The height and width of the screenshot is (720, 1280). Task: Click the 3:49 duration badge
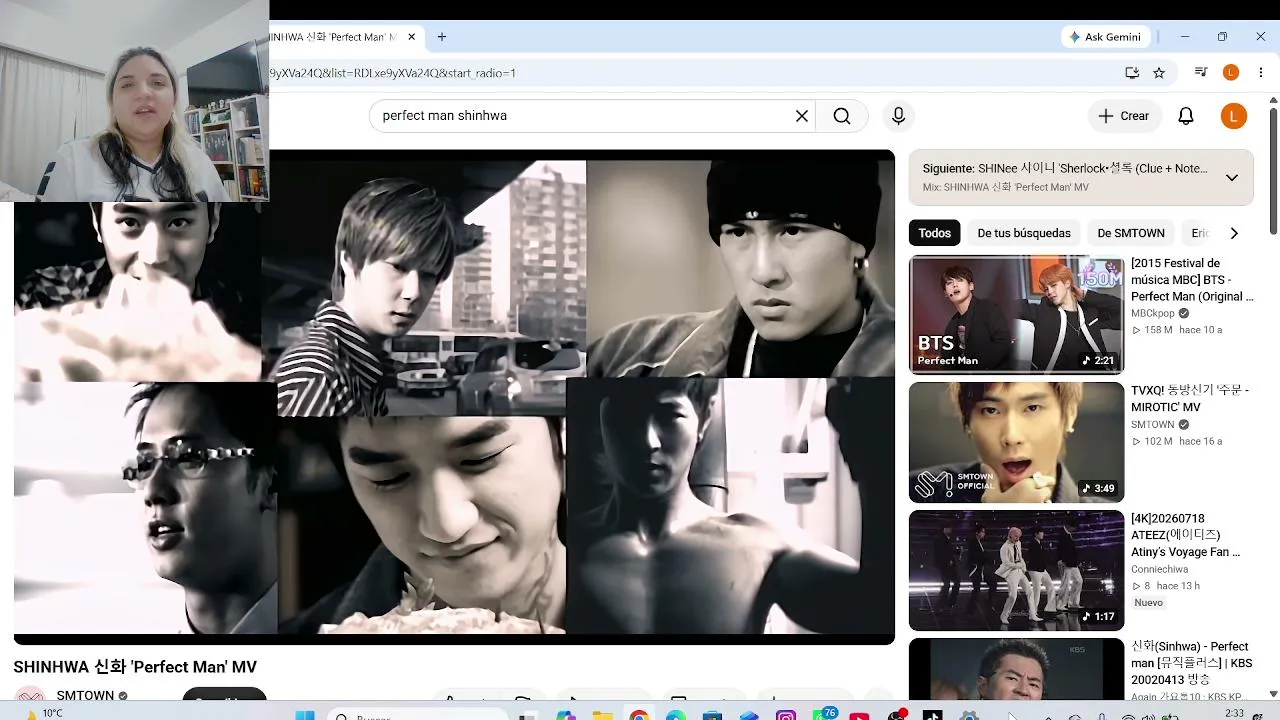1098,489
